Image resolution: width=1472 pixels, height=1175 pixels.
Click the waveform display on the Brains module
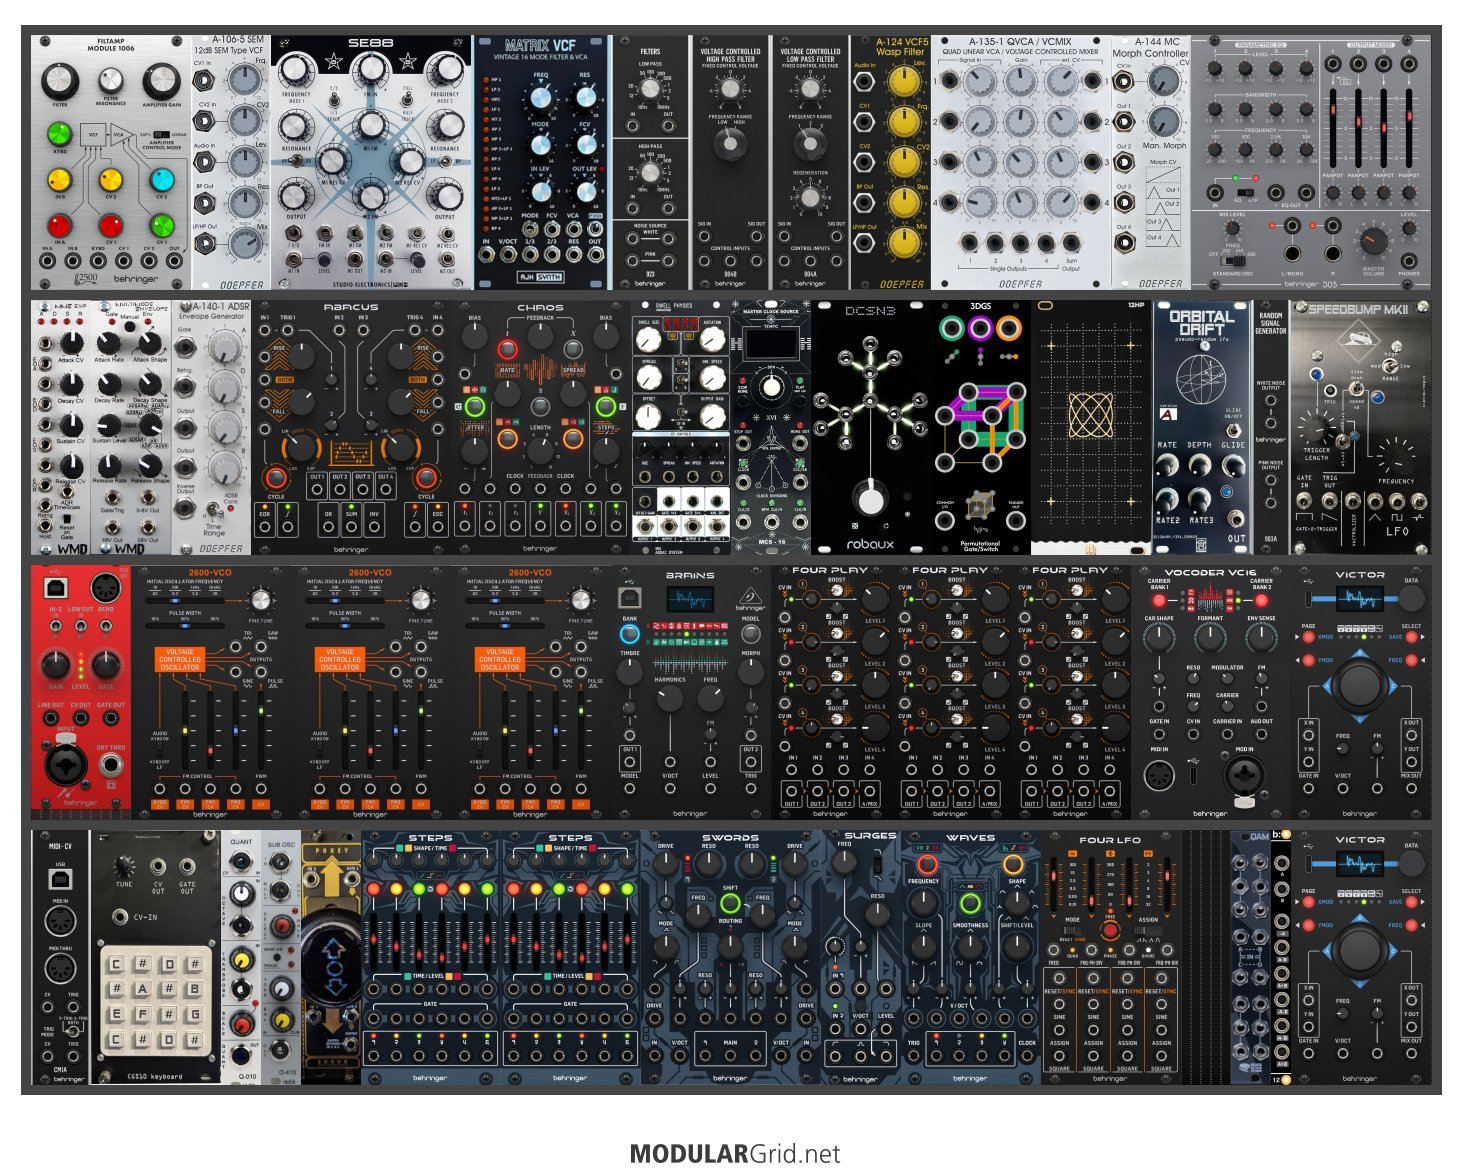[689, 599]
